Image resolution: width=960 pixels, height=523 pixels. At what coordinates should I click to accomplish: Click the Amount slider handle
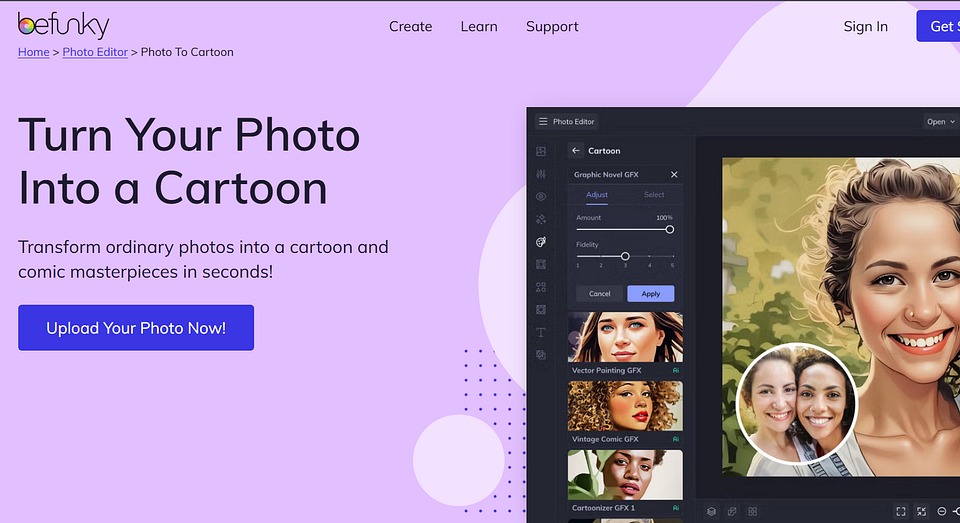(670, 229)
